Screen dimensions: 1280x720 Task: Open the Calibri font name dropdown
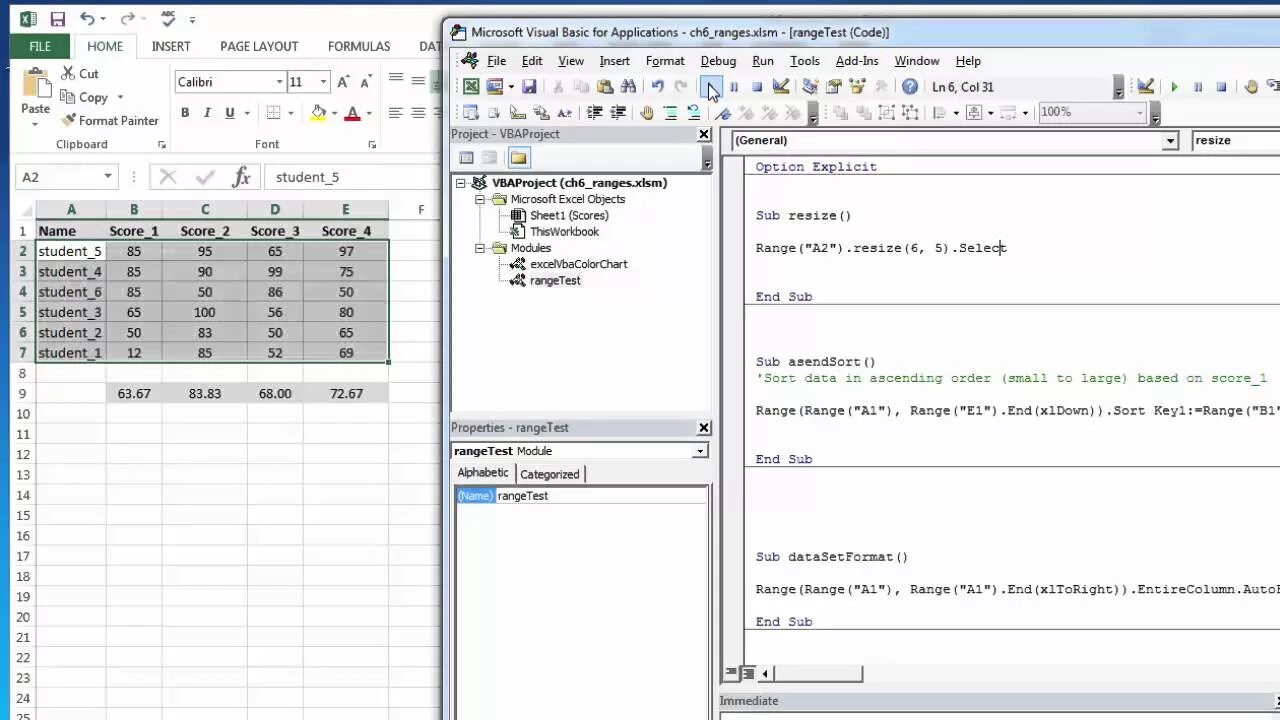point(280,82)
